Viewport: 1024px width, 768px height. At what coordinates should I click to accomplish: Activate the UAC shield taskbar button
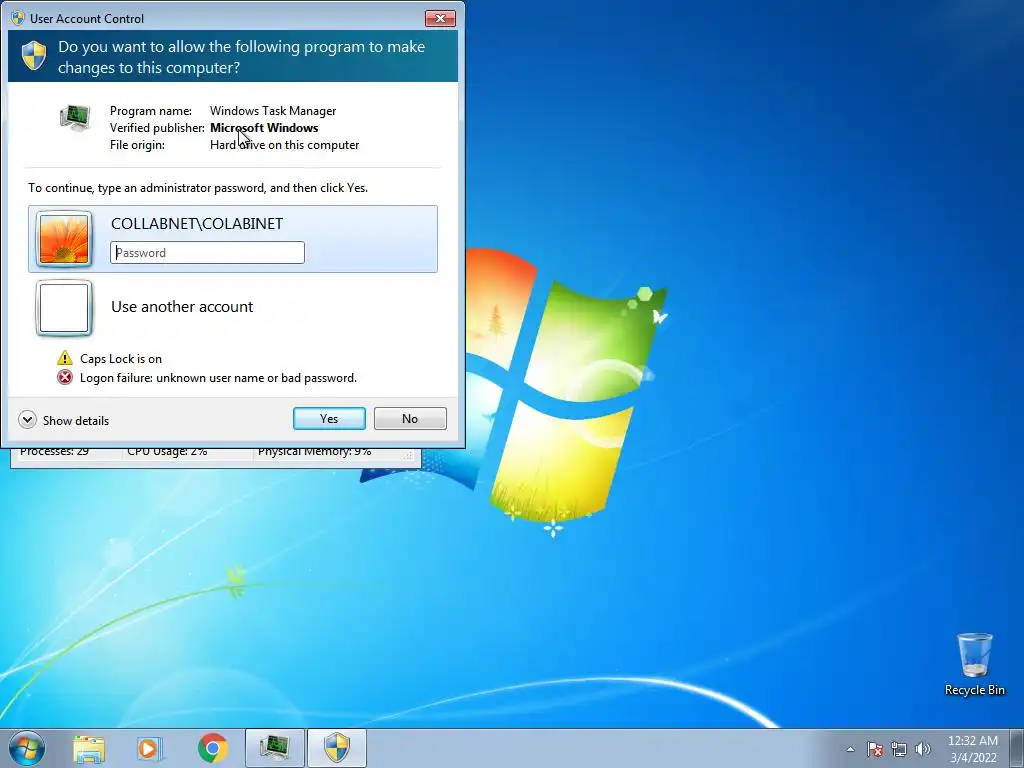pyautogui.click(x=337, y=748)
